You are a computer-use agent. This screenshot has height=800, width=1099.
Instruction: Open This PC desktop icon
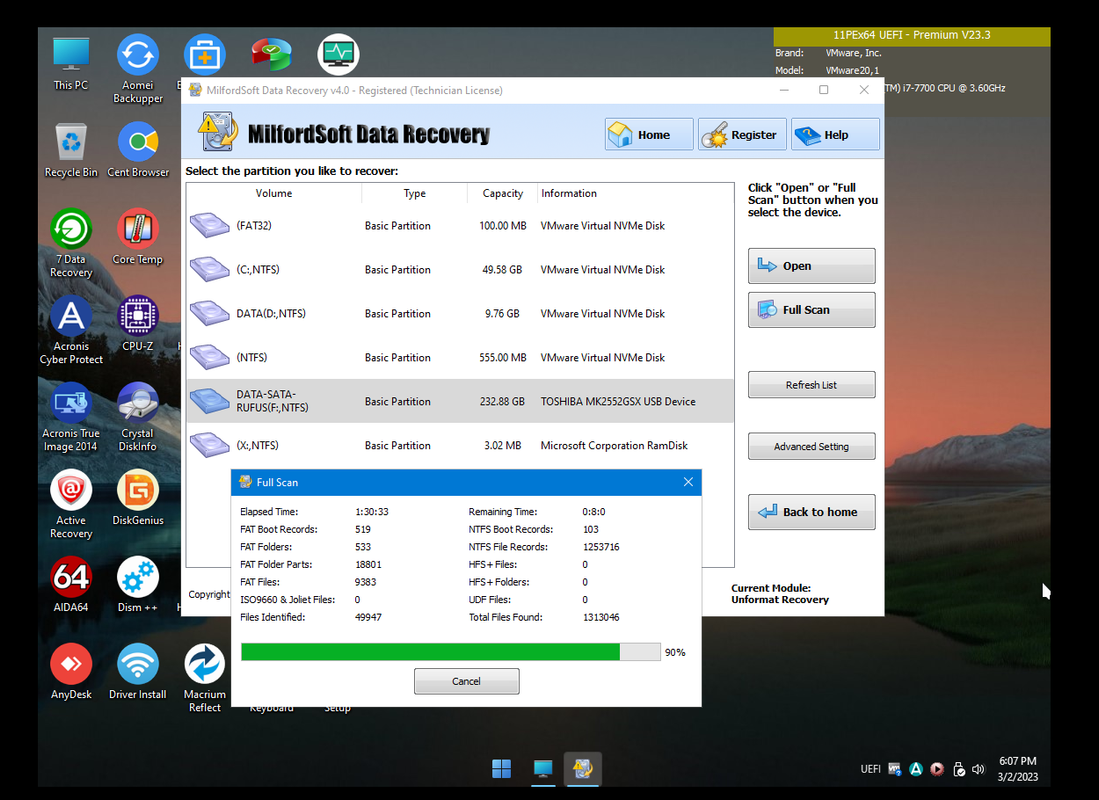[x=71, y=64]
